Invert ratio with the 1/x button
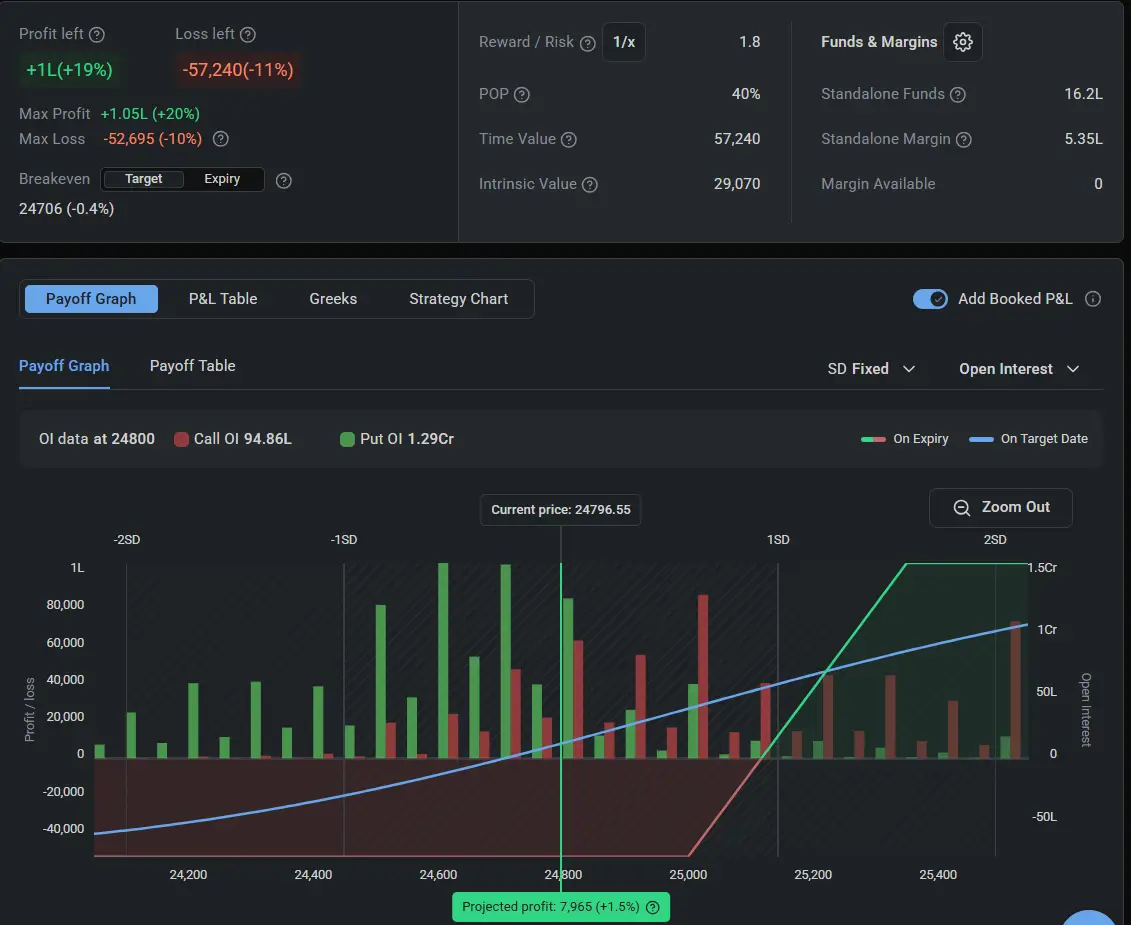 tap(623, 42)
